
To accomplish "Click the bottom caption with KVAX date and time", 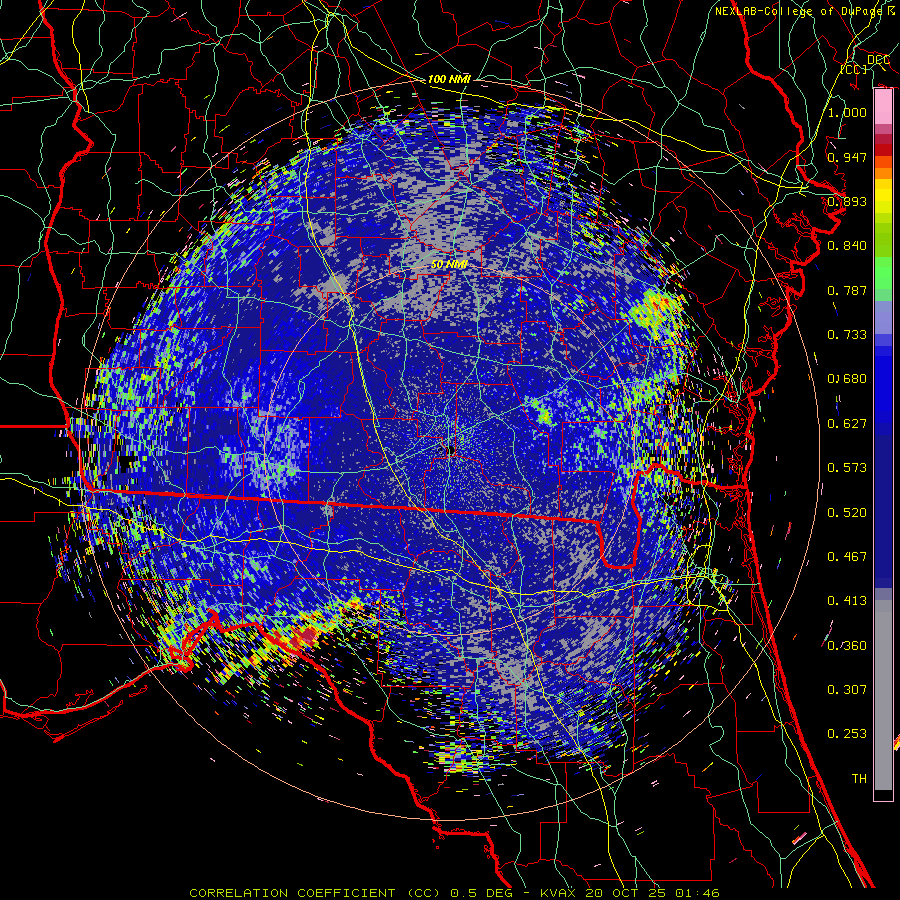I will coord(454,893).
